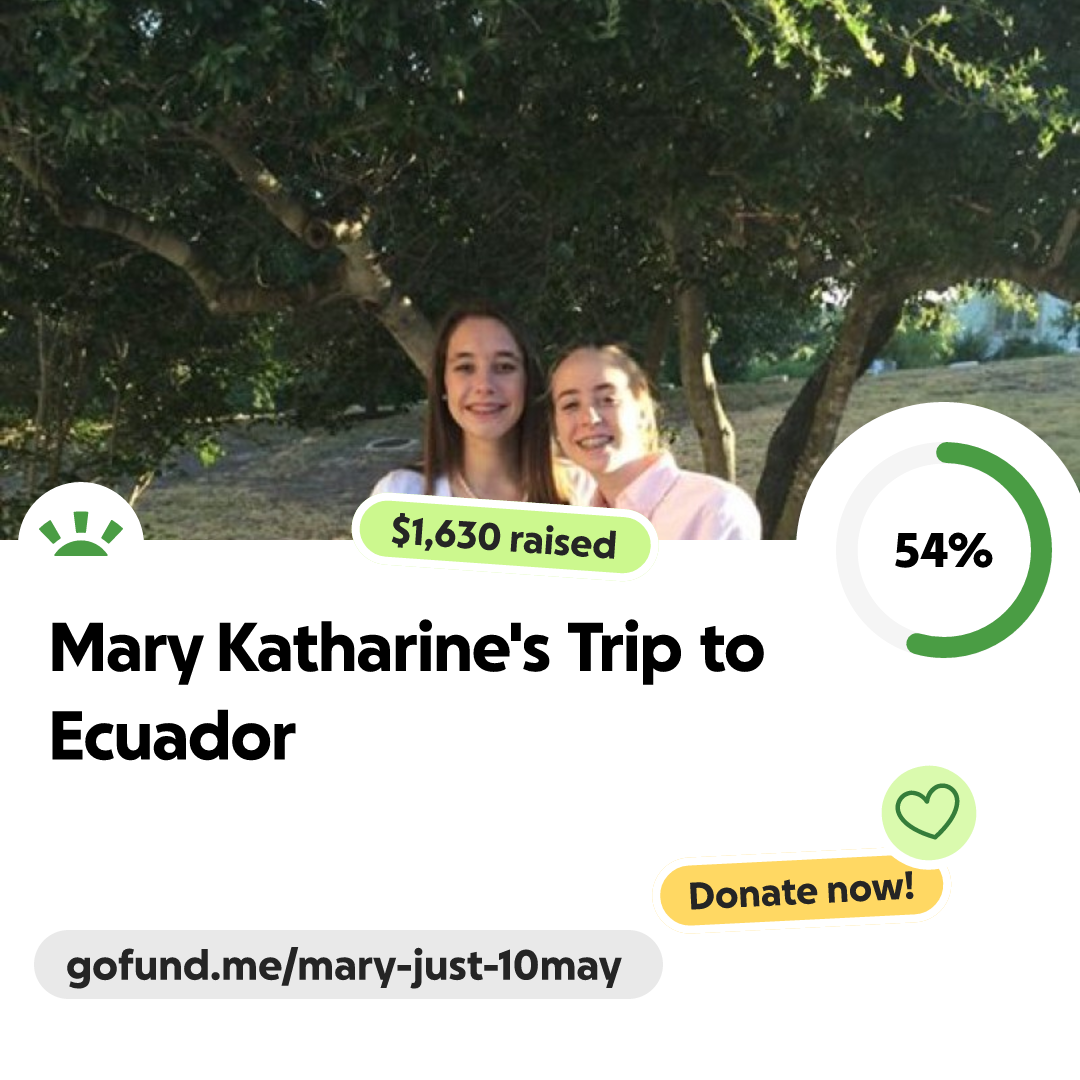The width and height of the screenshot is (1080, 1080).
Task: Click the round drain cover on the grass
Action: (391, 444)
